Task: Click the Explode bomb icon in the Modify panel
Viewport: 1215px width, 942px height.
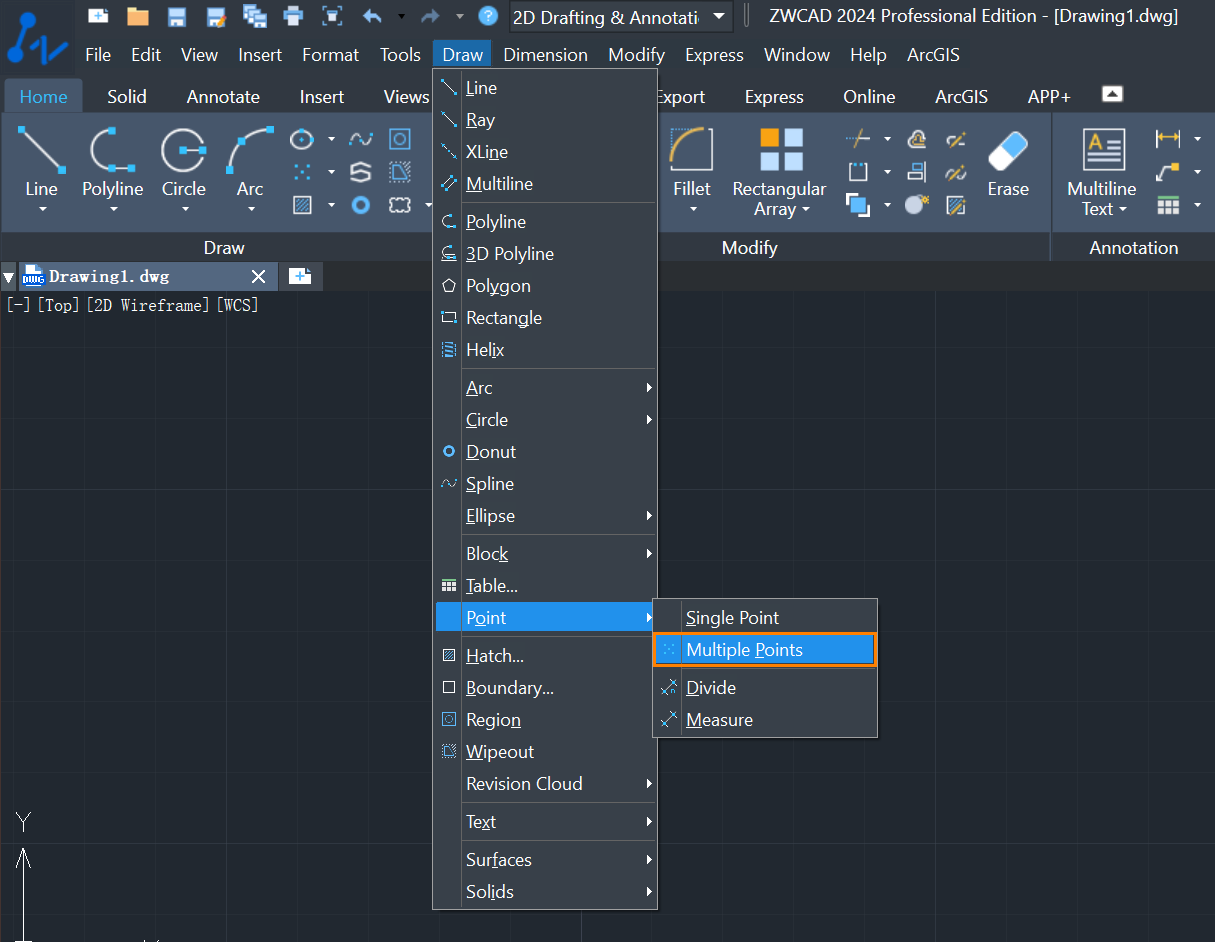Action: tap(917, 205)
